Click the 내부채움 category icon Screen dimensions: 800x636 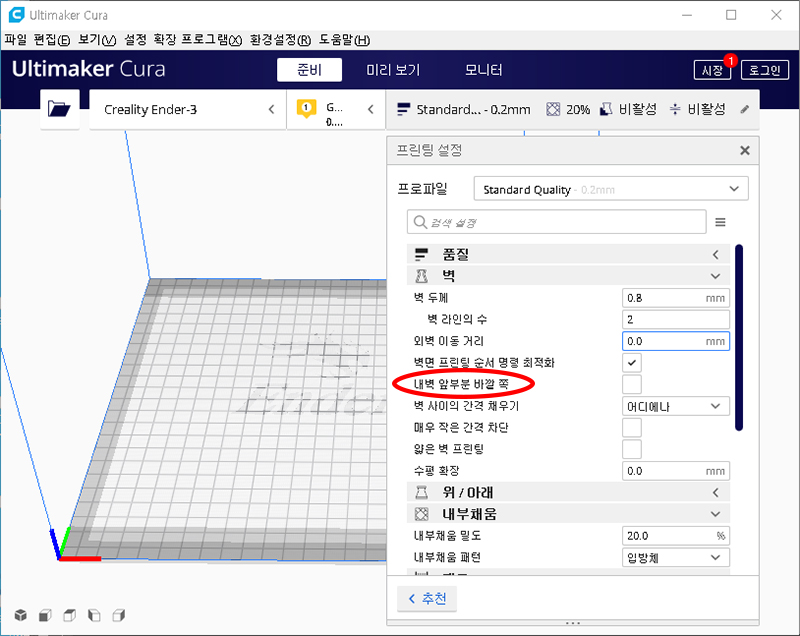[x=421, y=514]
